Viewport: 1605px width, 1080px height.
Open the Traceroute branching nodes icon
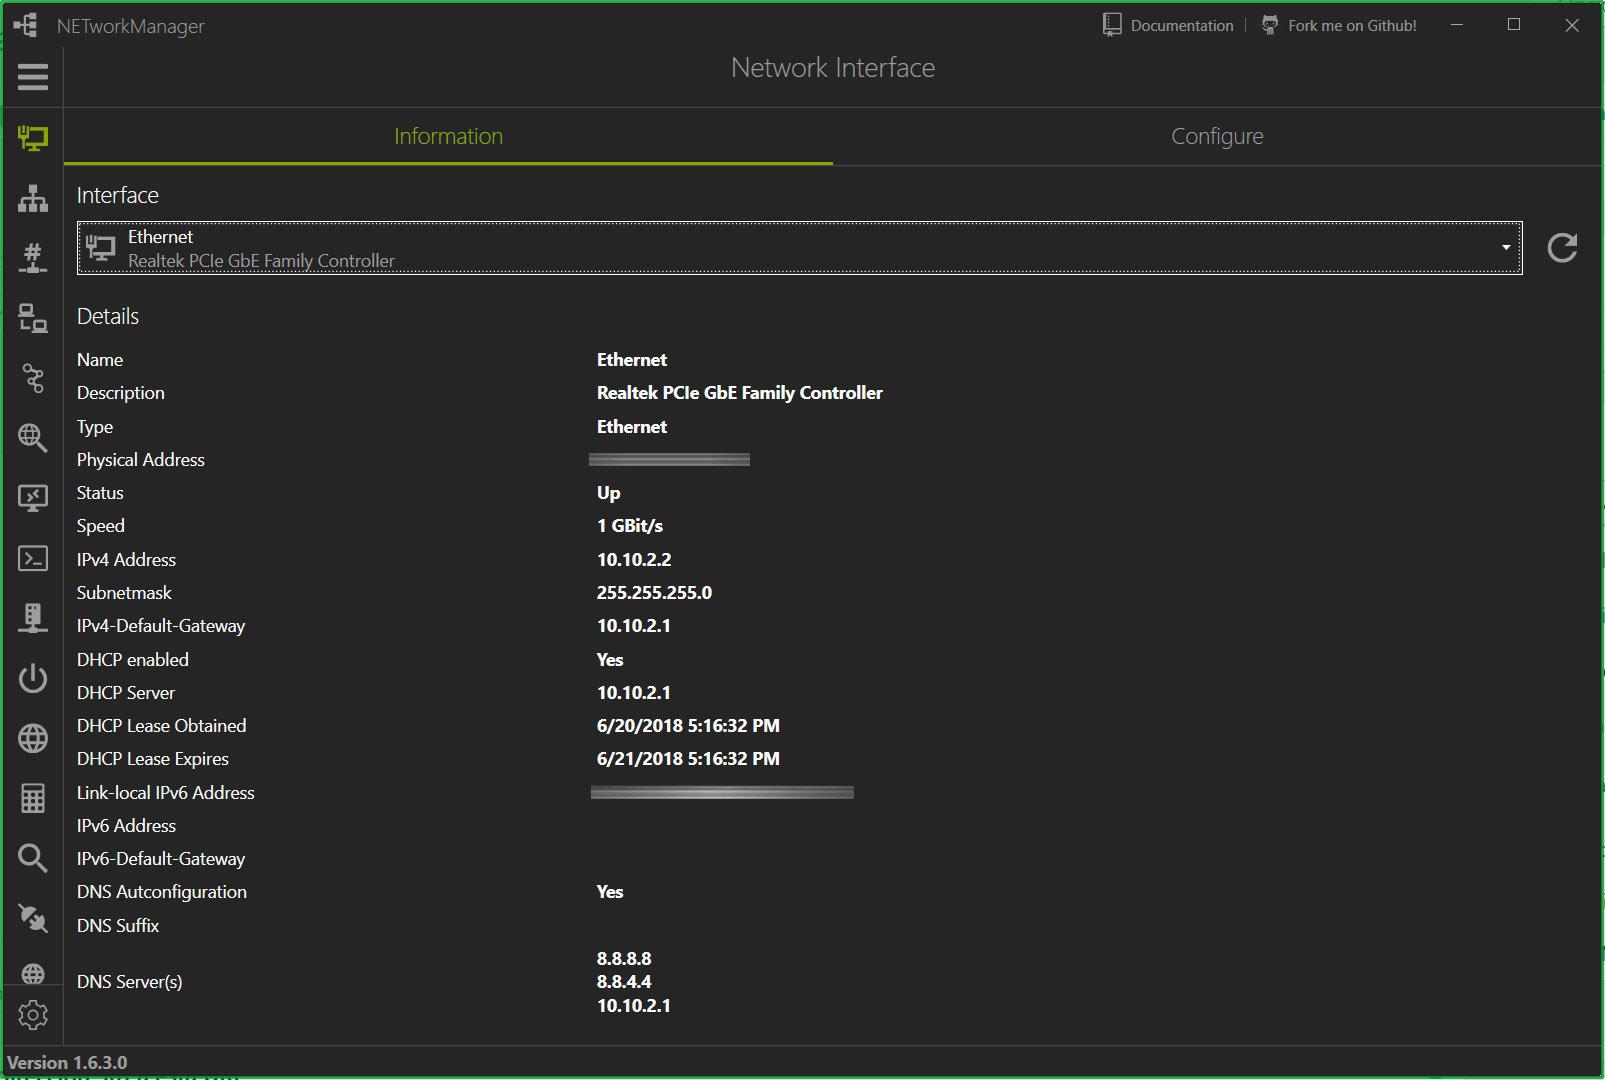pyautogui.click(x=32, y=378)
